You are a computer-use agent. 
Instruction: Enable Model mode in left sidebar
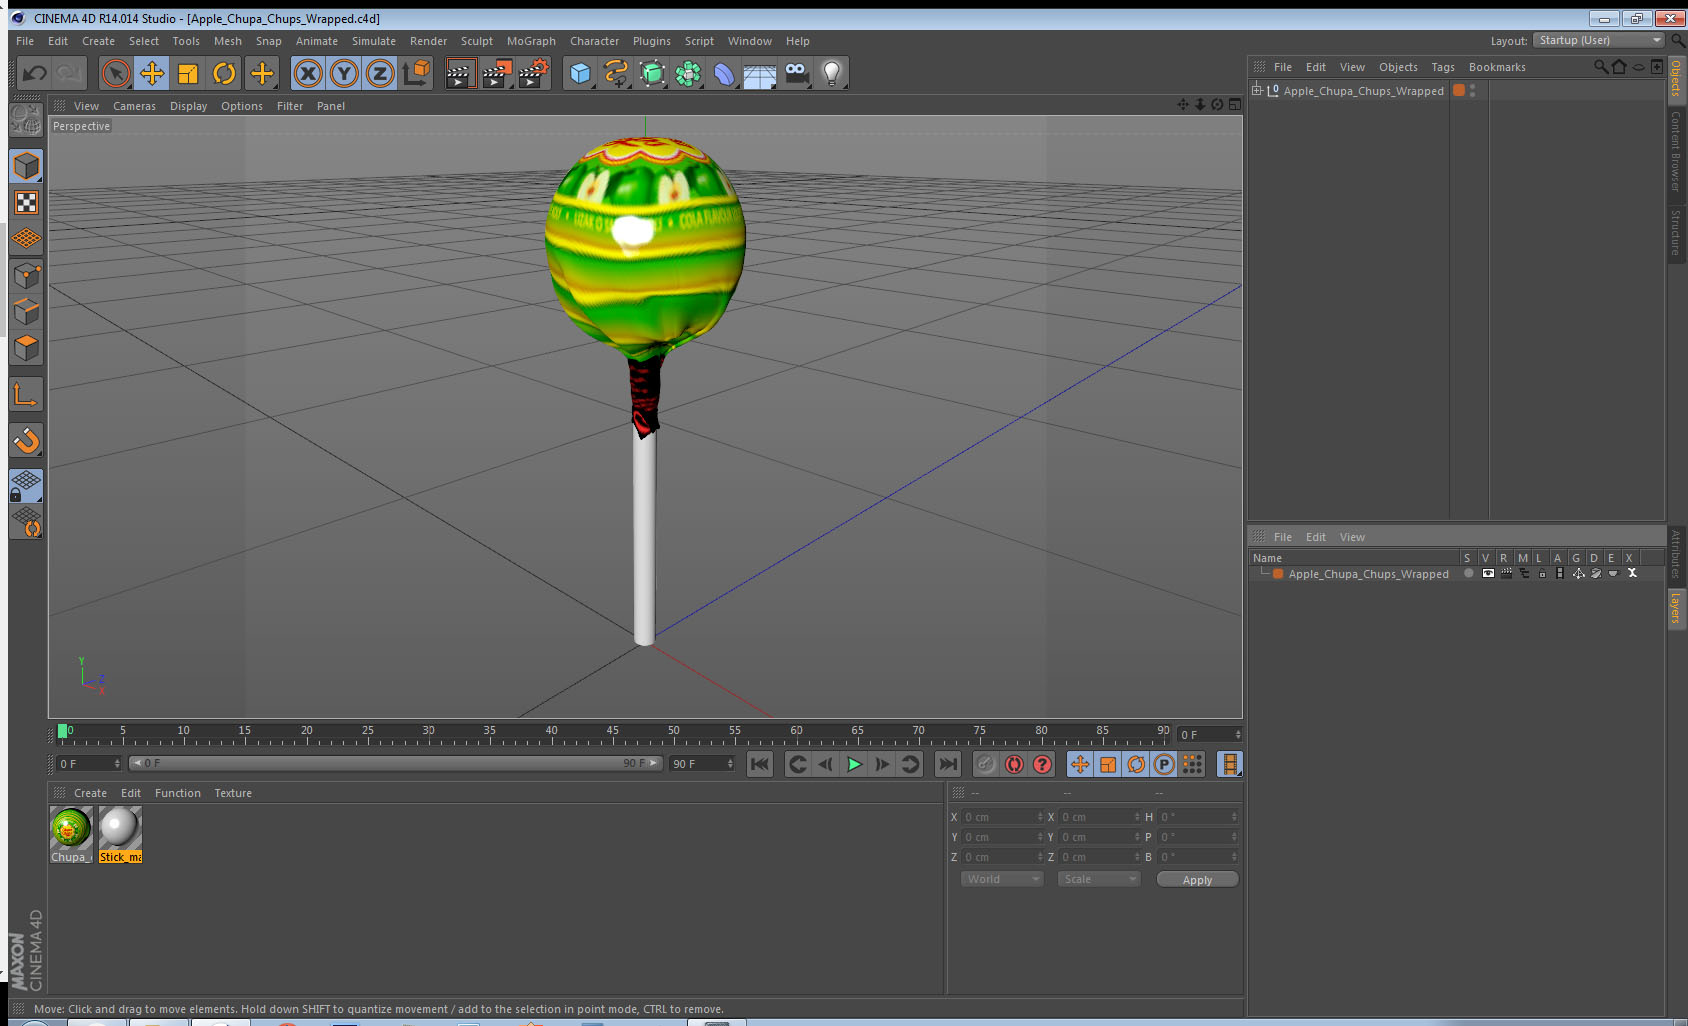(x=26, y=166)
